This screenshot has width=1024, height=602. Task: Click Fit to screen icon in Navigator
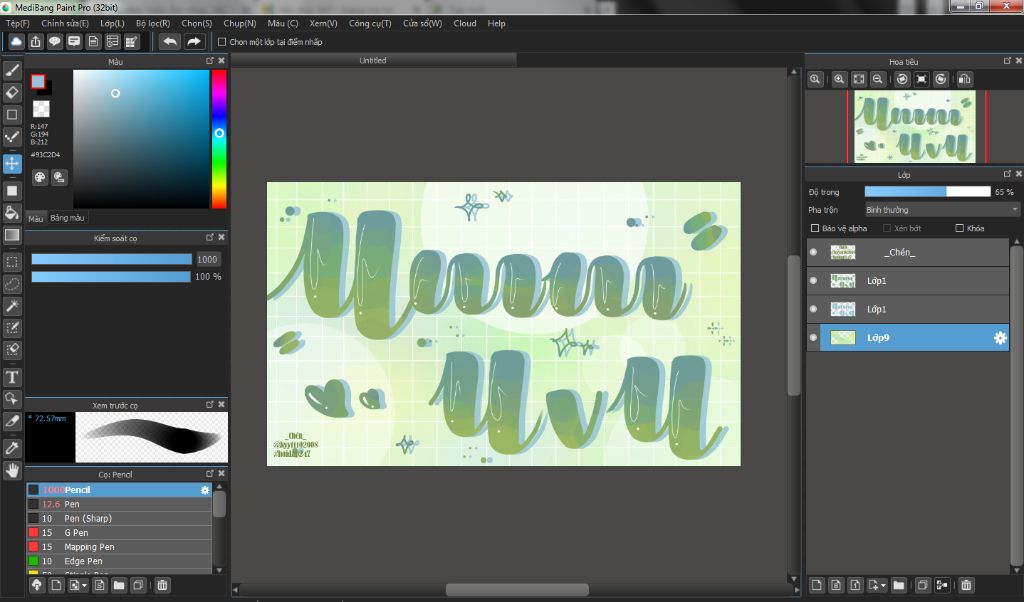[859, 79]
